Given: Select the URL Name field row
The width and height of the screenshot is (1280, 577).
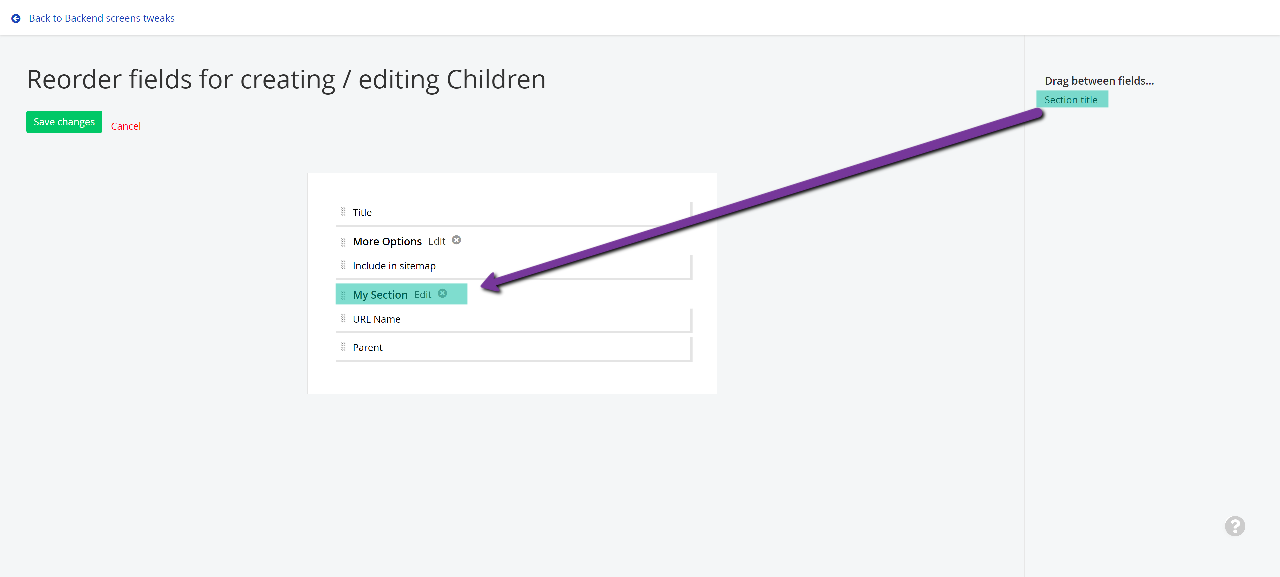Looking at the screenshot, I should point(514,320).
